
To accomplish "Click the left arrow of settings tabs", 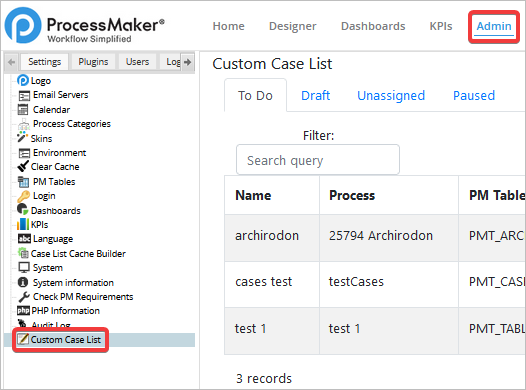I will click(x=12, y=62).
